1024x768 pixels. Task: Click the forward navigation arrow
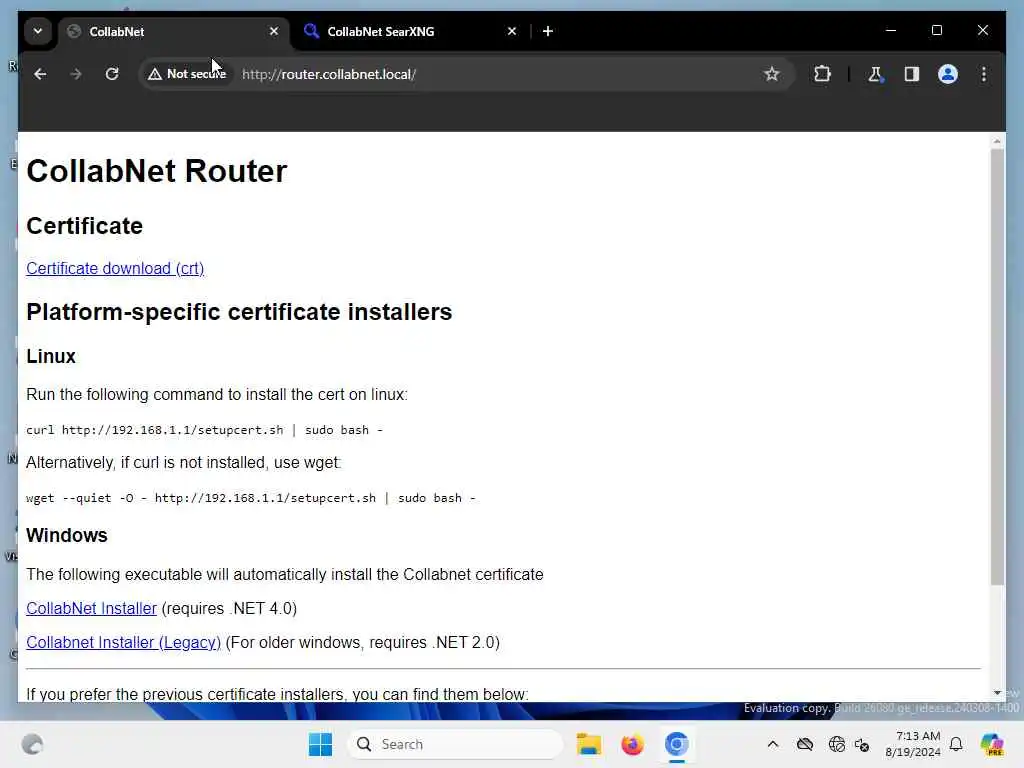76,74
